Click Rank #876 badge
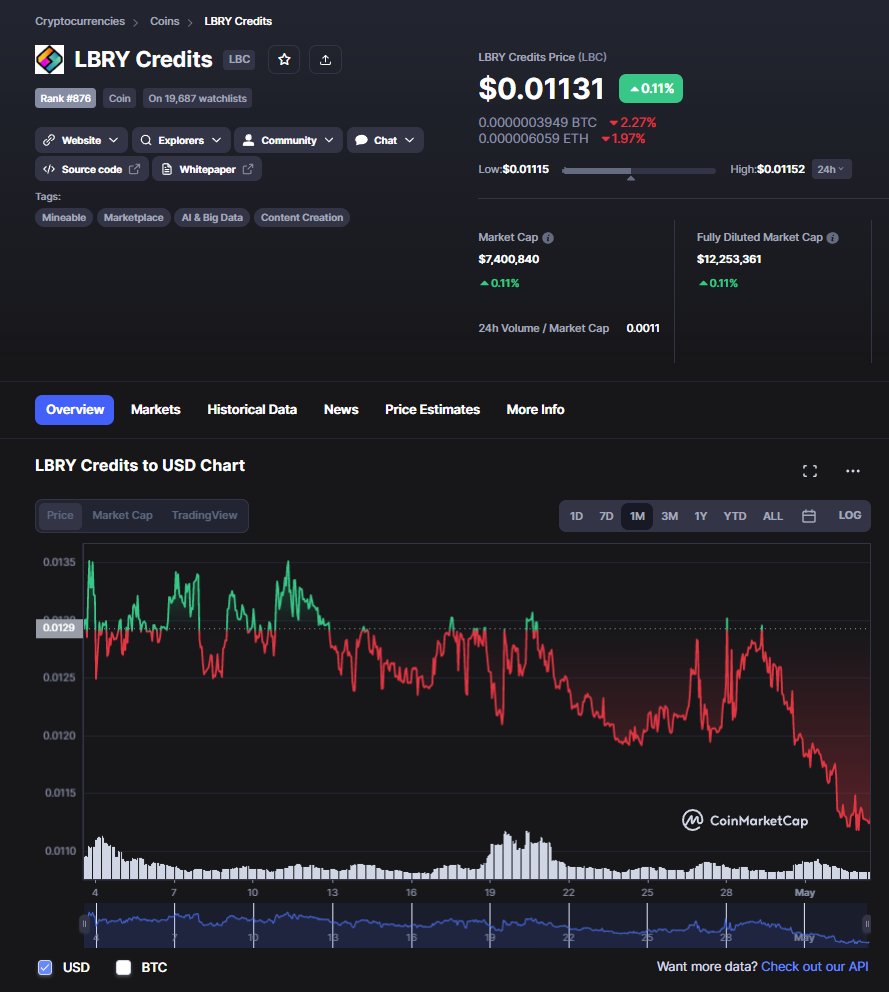The image size is (889, 992). coord(65,98)
